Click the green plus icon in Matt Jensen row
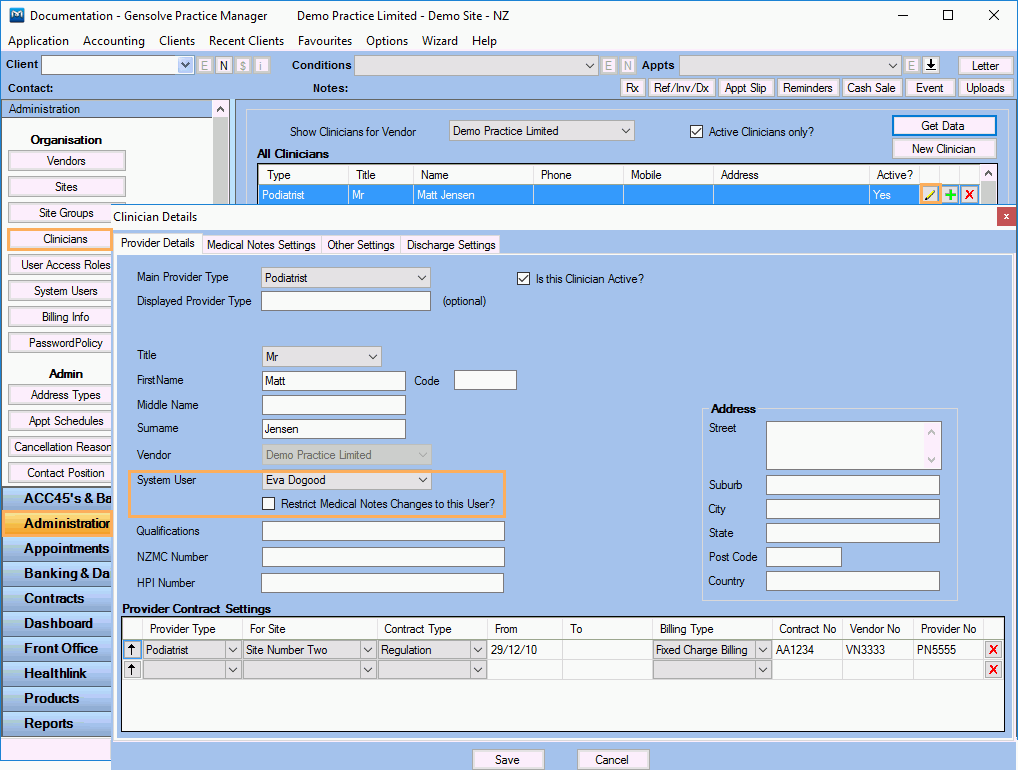 [950, 195]
